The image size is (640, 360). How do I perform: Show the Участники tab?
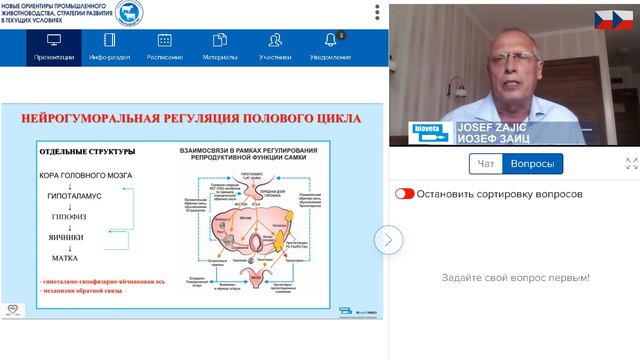(x=275, y=48)
